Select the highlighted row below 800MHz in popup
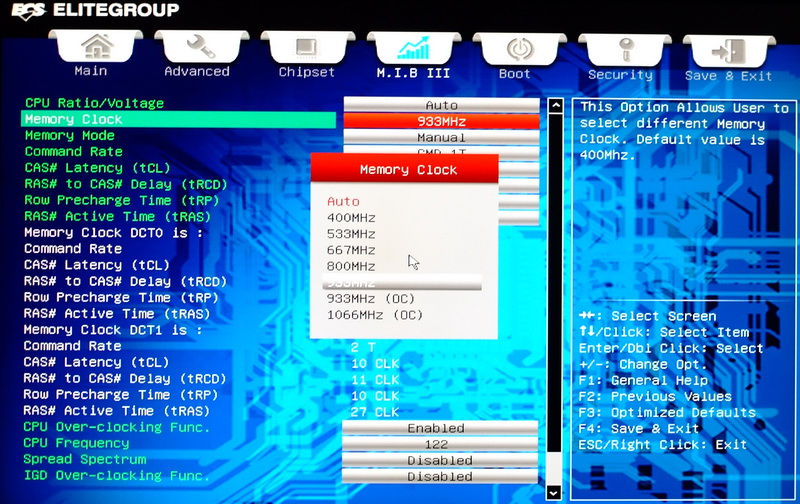 pyautogui.click(x=402, y=282)
